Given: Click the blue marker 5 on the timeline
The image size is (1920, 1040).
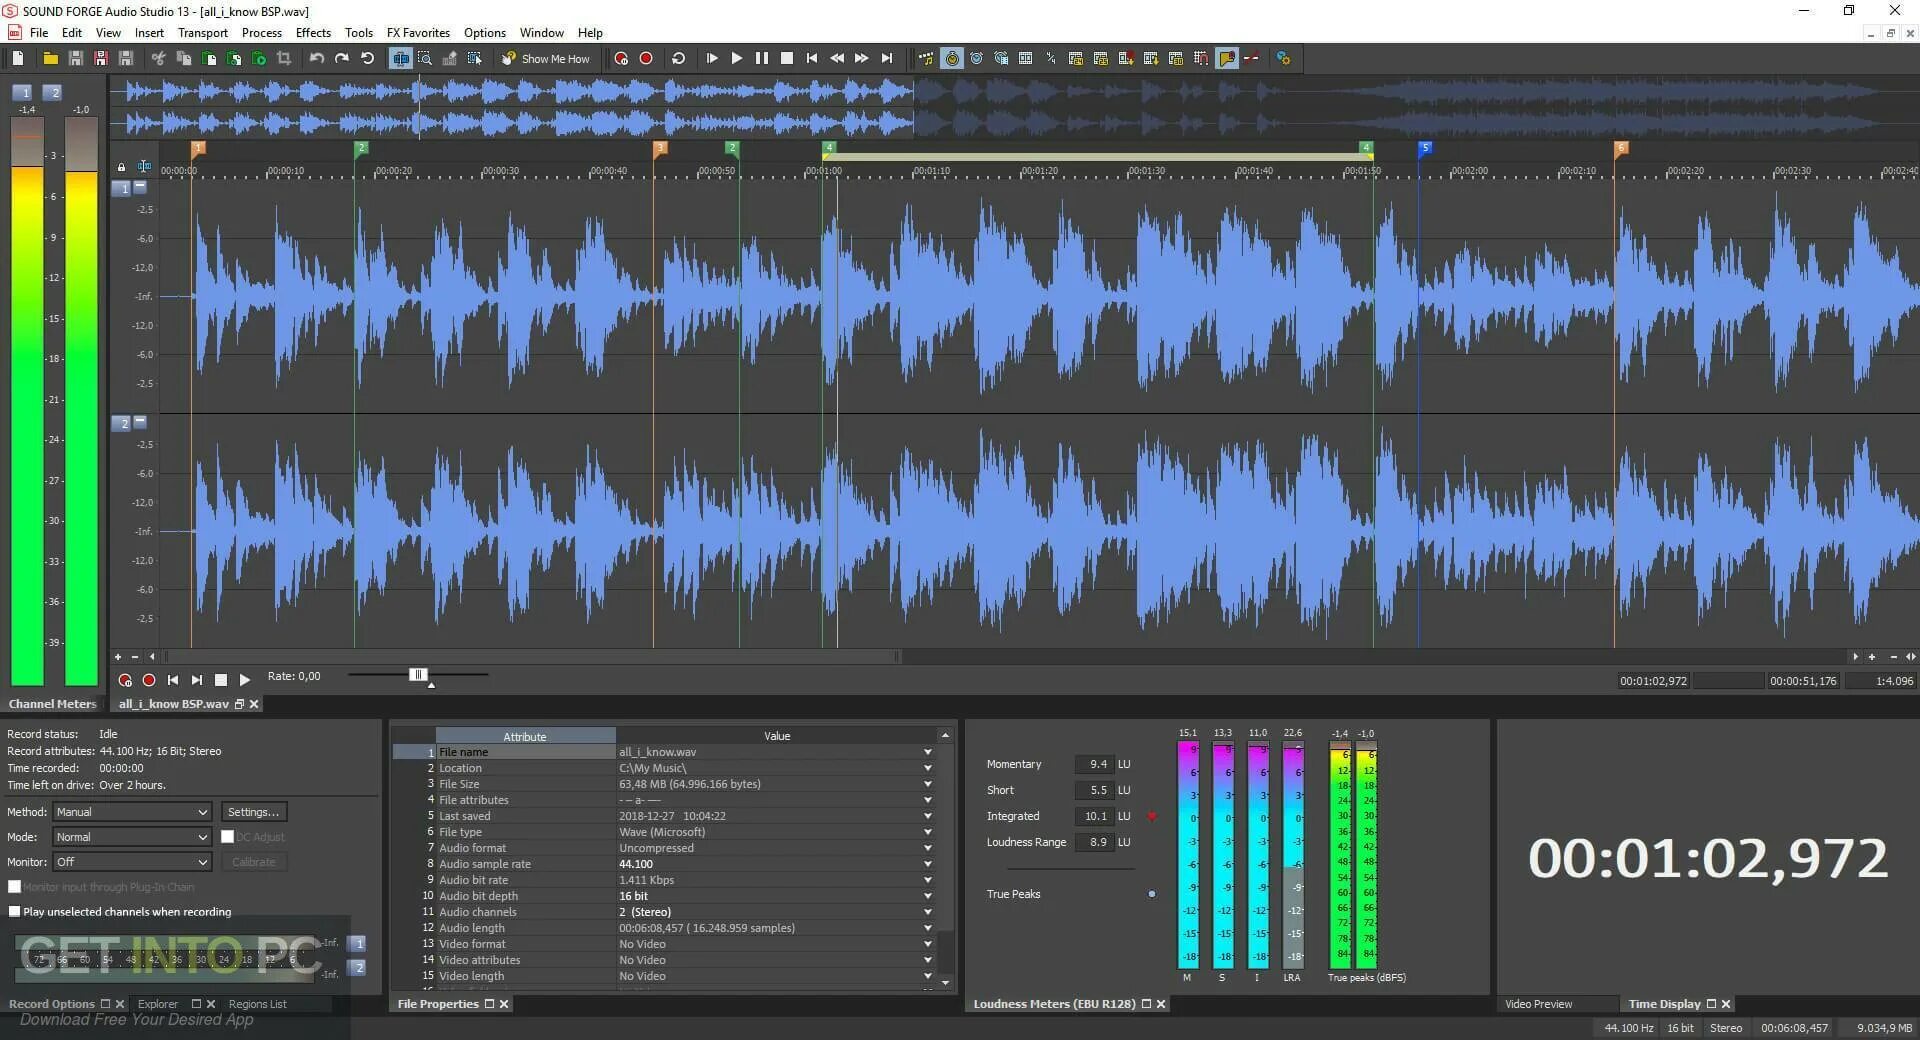Looking at the screenshot, I should tap(1425, 148).
